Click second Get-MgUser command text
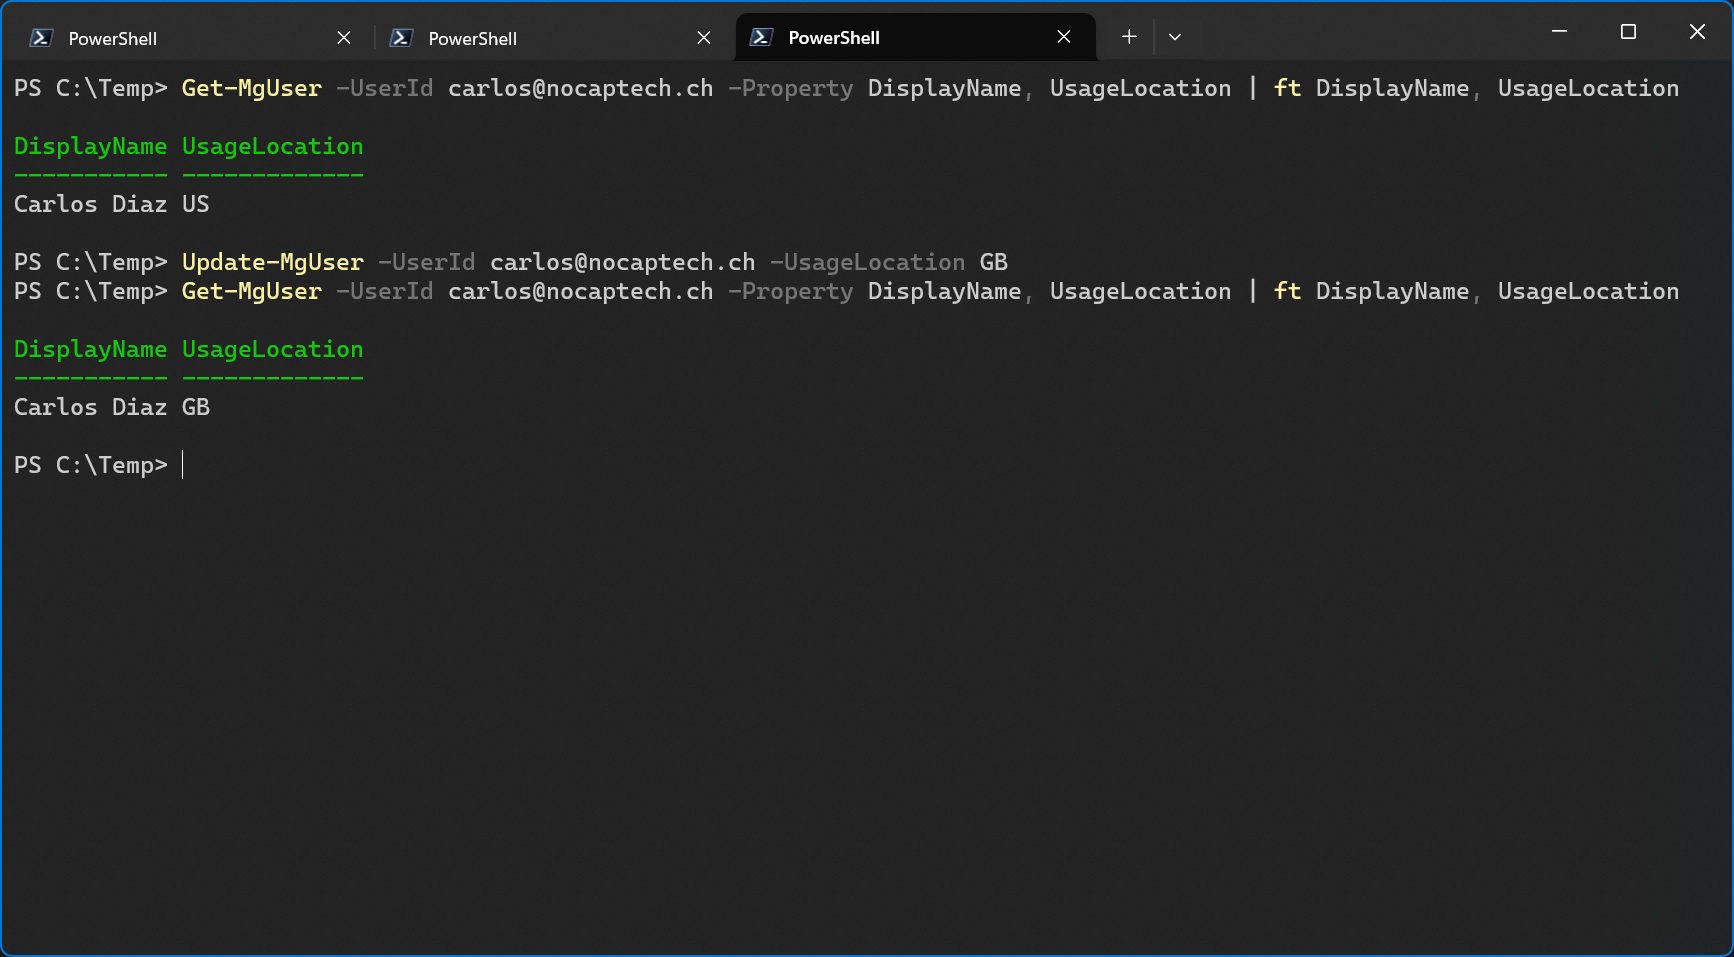 (252, 291)
